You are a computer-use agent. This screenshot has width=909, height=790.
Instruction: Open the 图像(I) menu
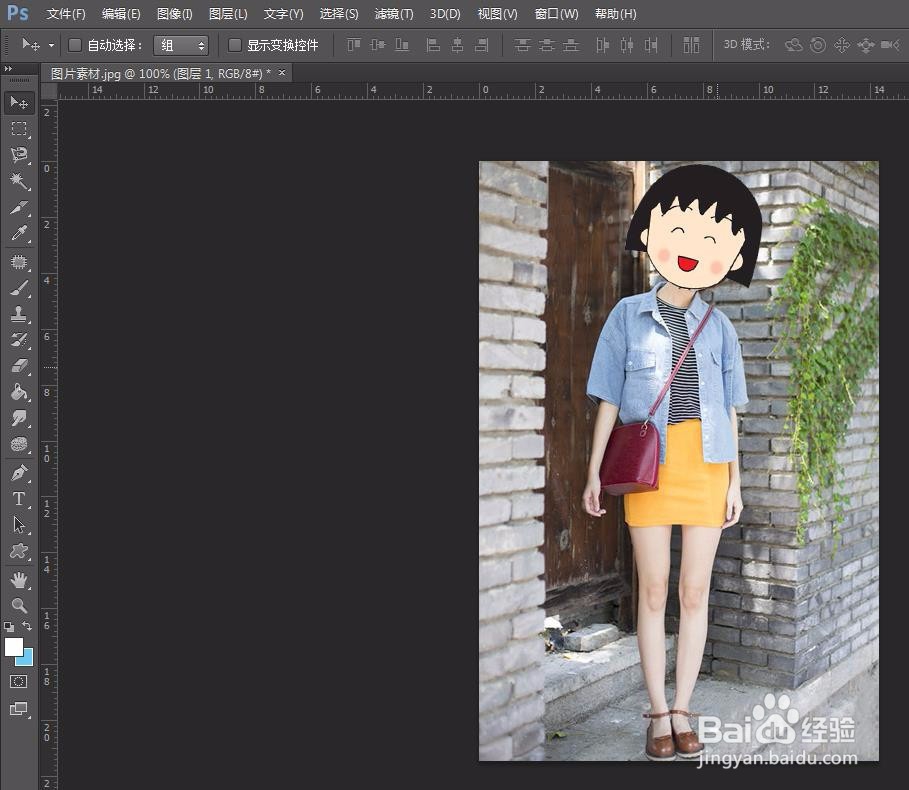tap(174, 14)
